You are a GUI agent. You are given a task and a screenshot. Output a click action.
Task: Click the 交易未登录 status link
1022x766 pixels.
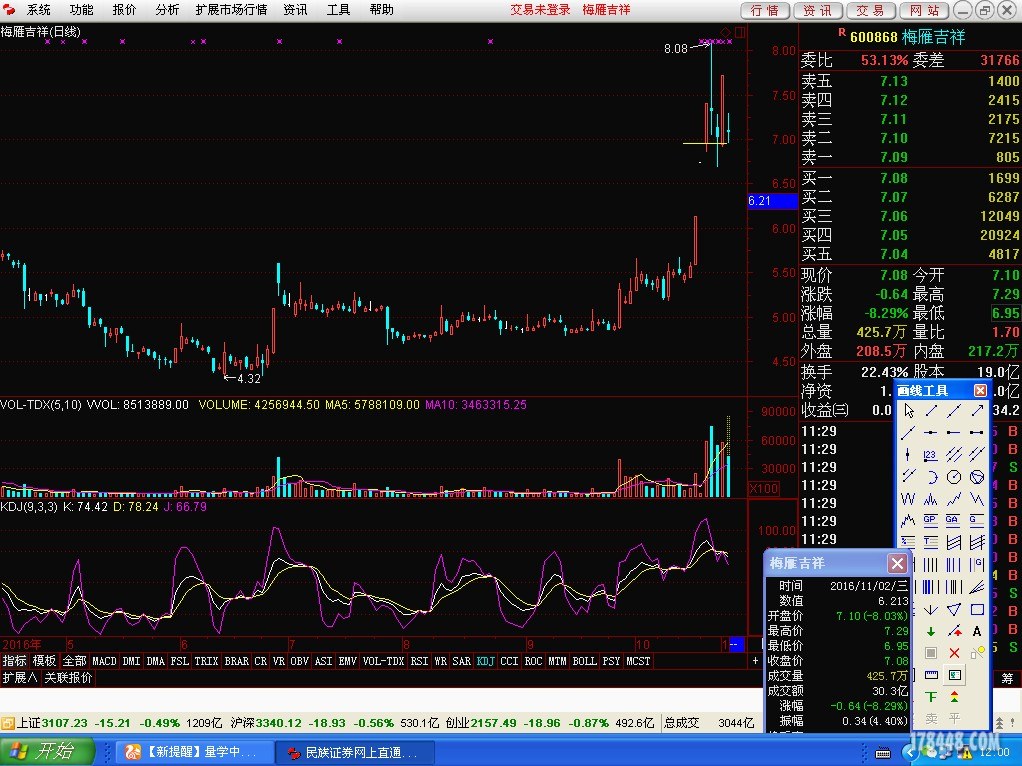540,10
